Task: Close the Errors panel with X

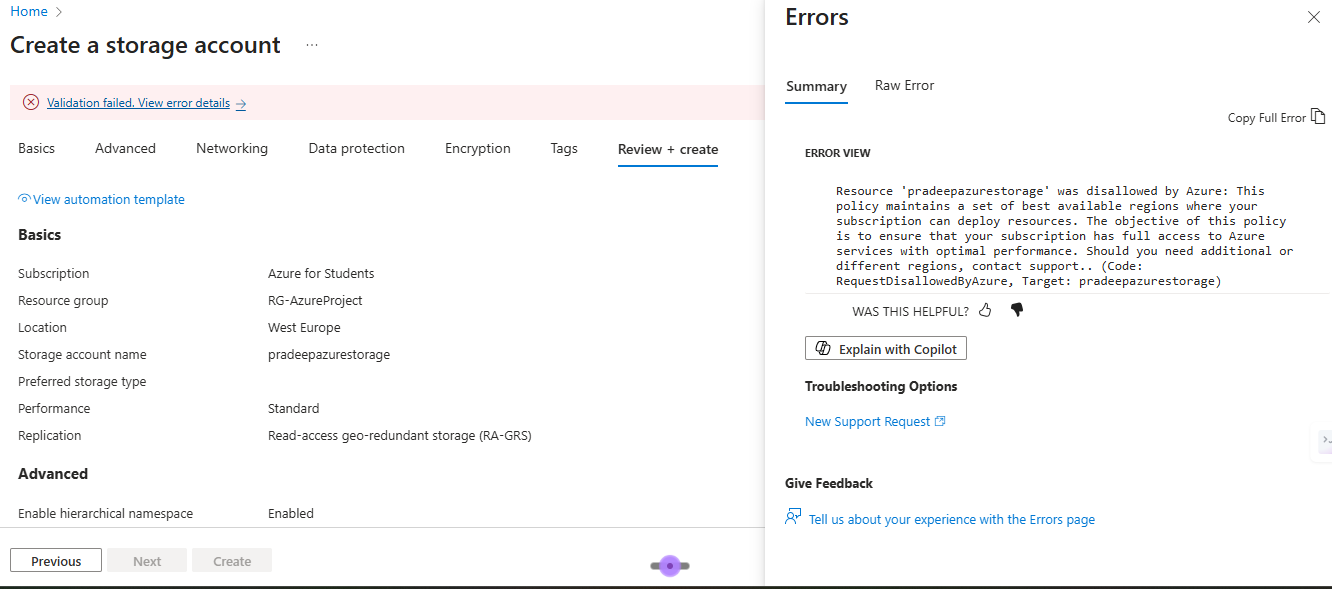Action: (1314, 17)
